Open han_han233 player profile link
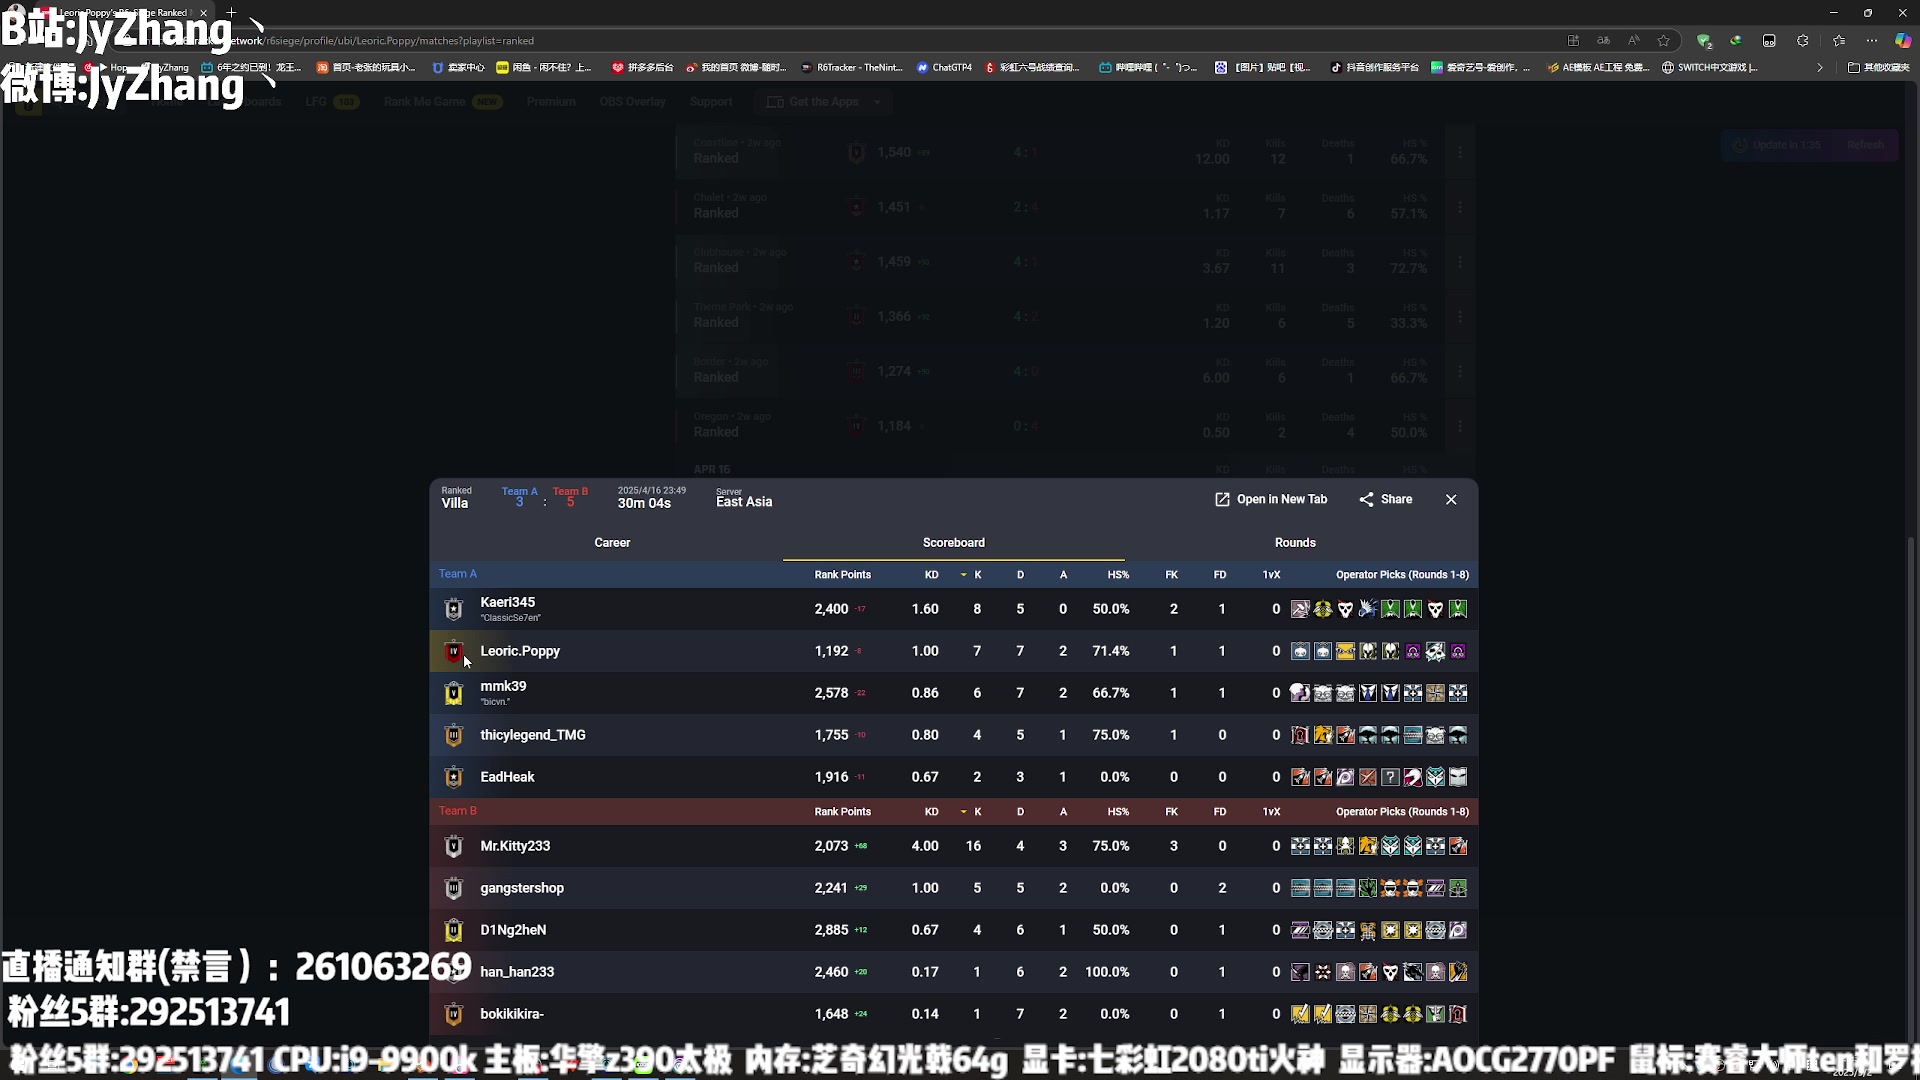The height and width of the screenshot is (1080, 1920). (x=517, y=972)
